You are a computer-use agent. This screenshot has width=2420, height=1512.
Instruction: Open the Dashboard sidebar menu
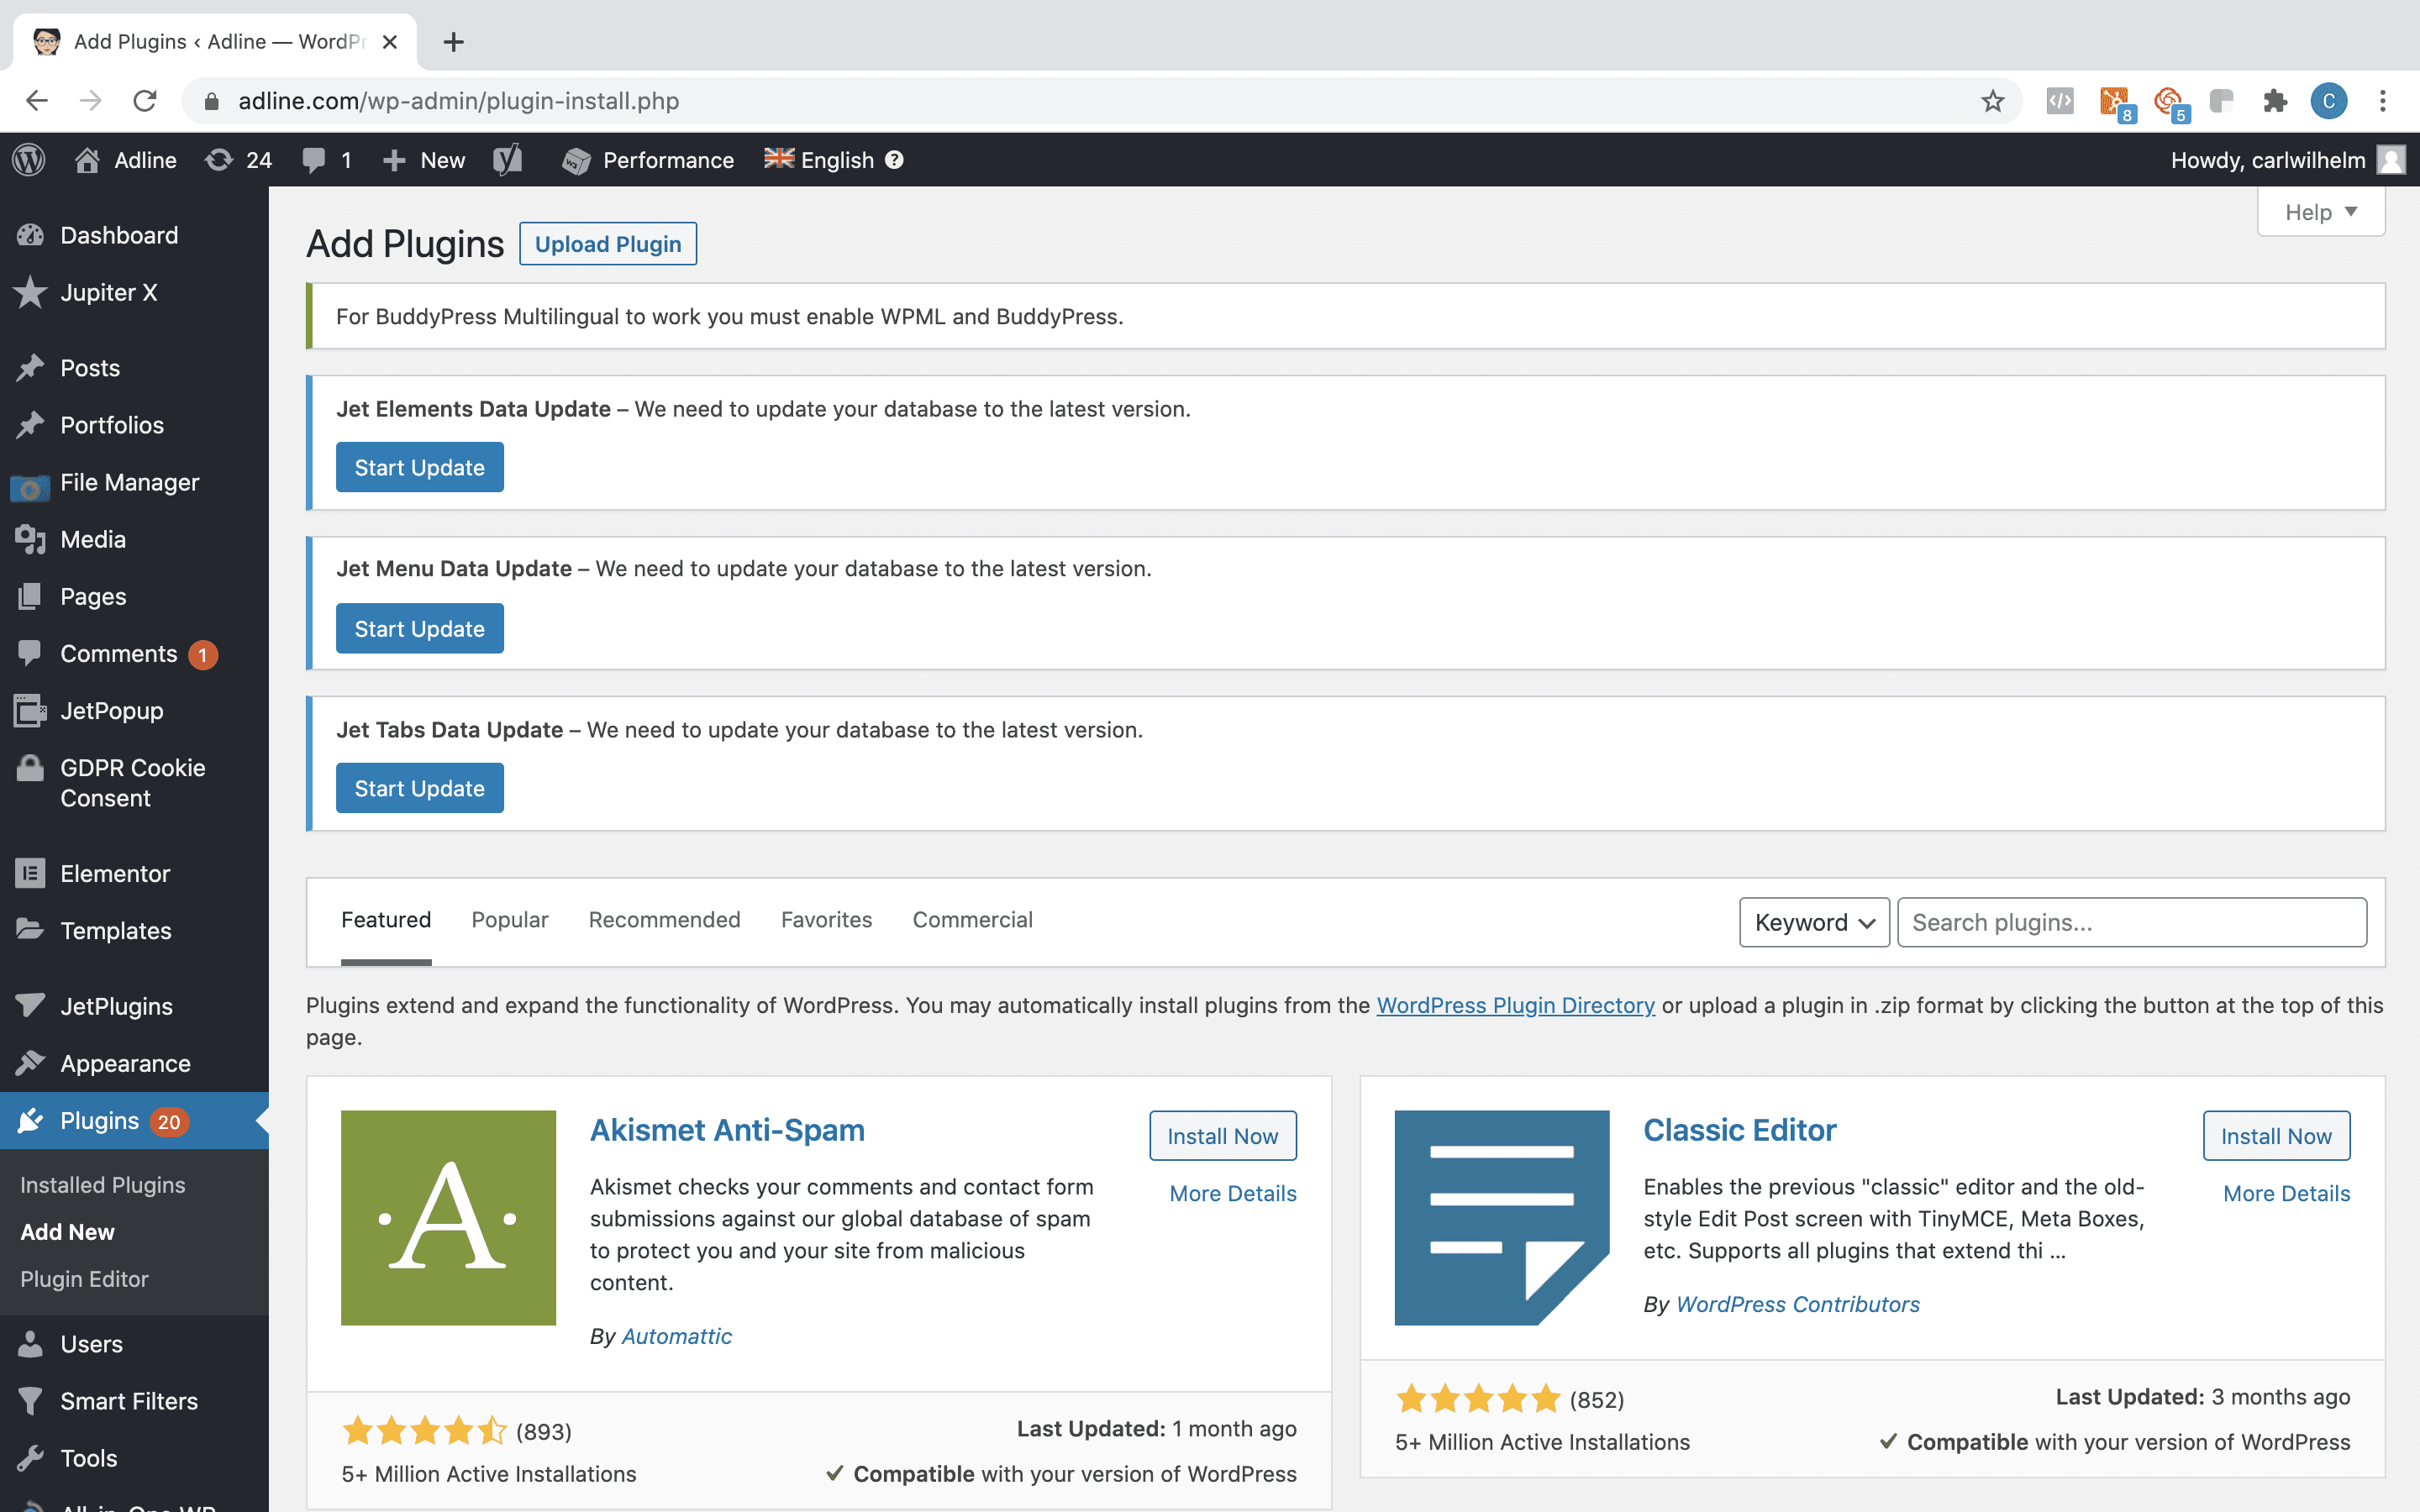click(x=134, y=235)
